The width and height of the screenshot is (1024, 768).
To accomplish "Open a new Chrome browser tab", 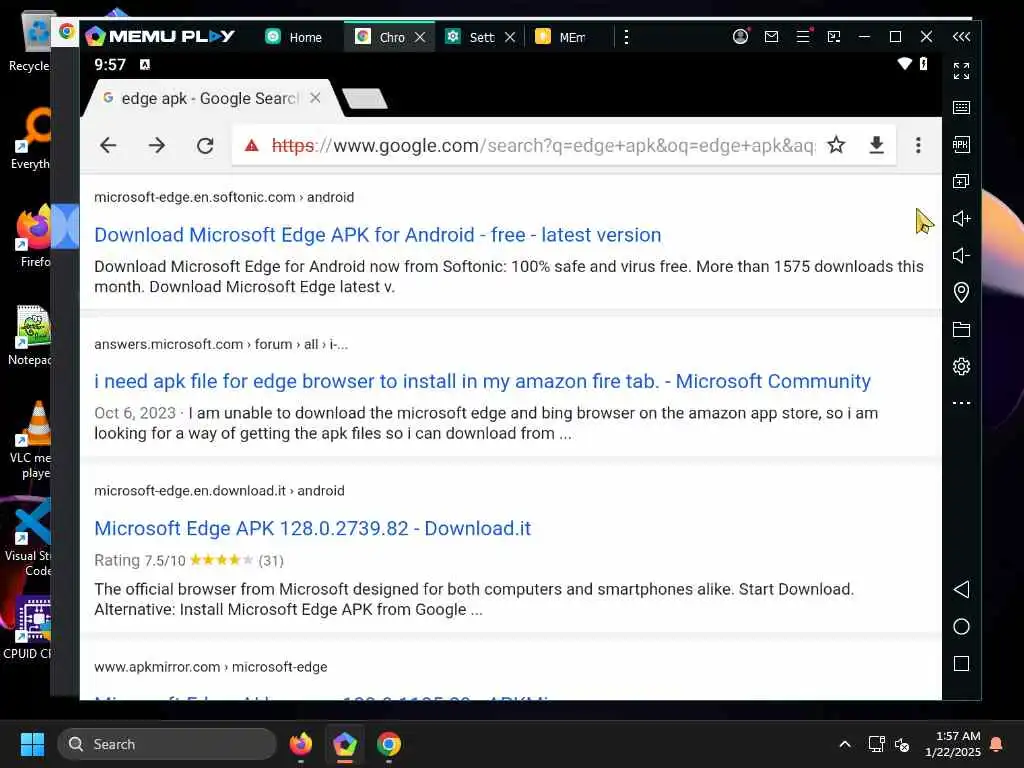I will 364,99.
